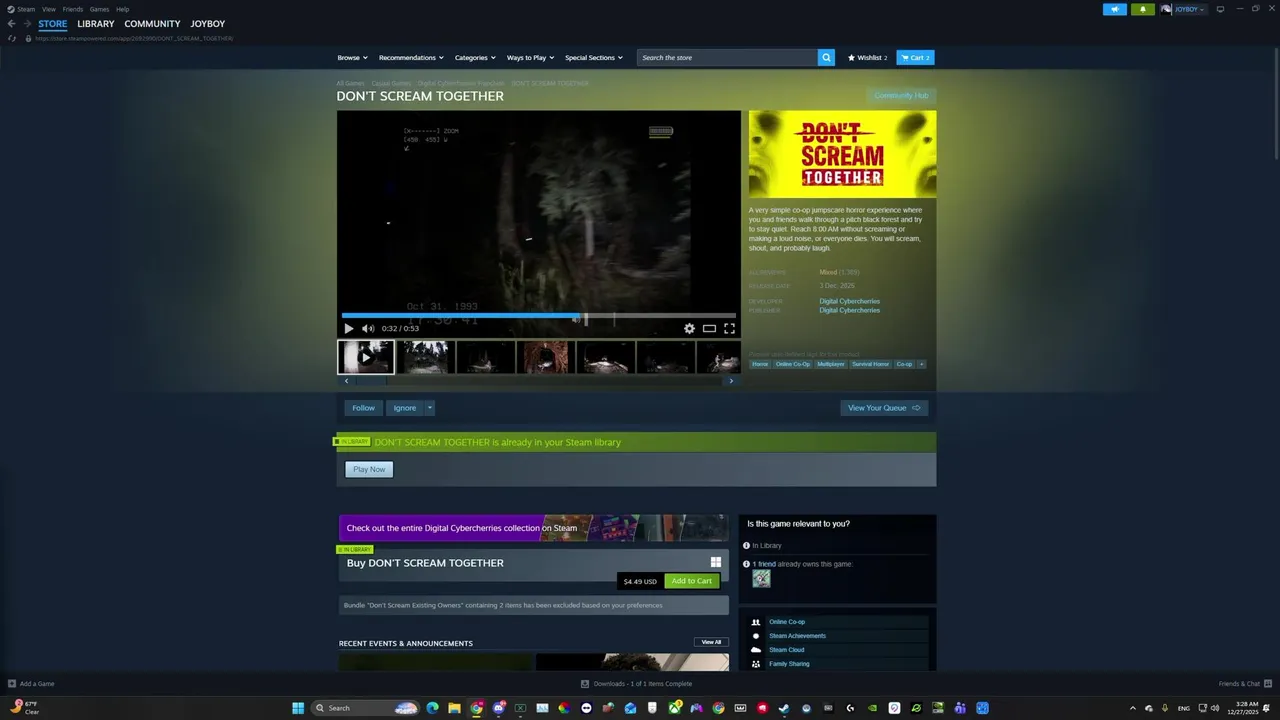Viewport: 1280px width, 720px height.
Task: Open Microsoft Edge from the taskbar
Action: pyautogui.click(x=432, y=708)
